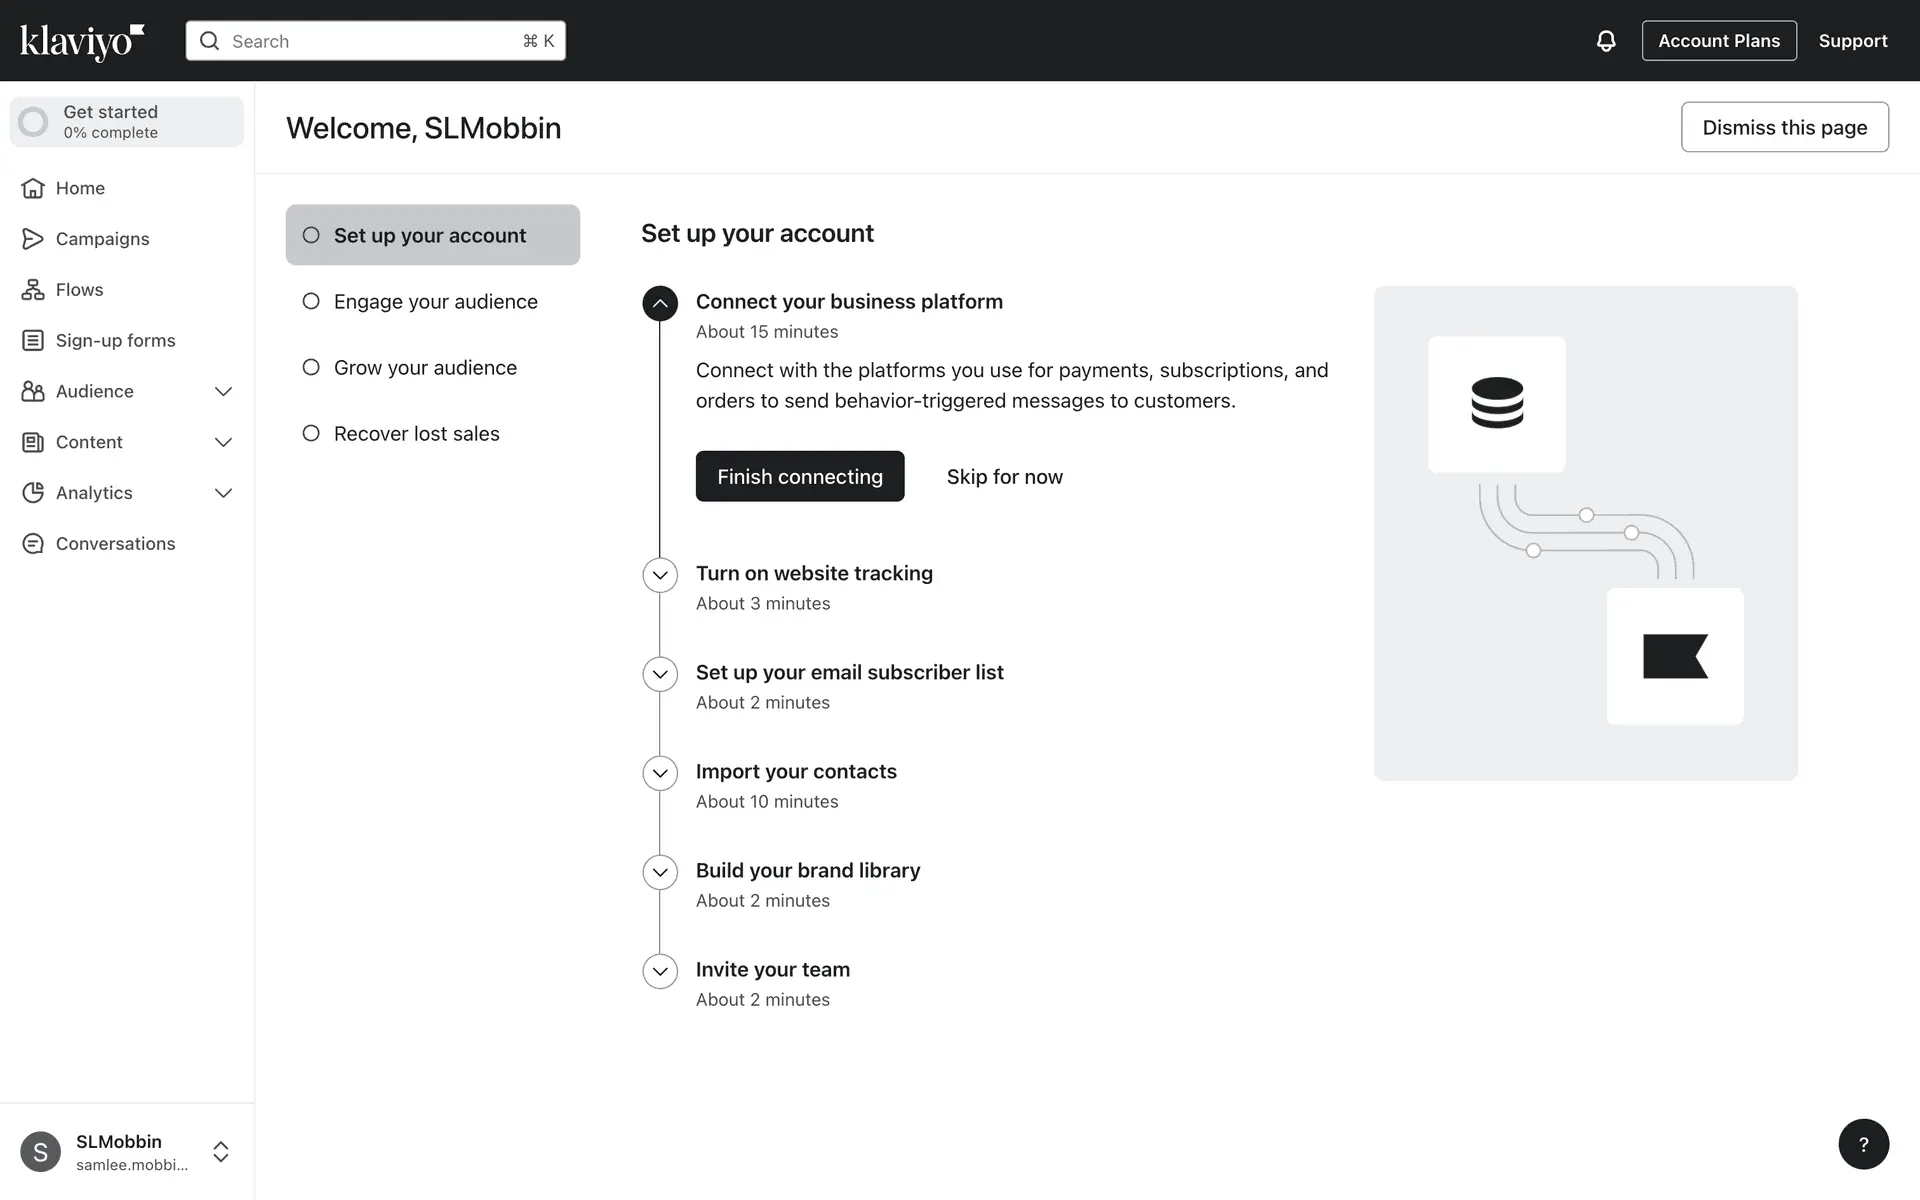
Task: Select the Recover lost sales step
Action: [416, 434]
